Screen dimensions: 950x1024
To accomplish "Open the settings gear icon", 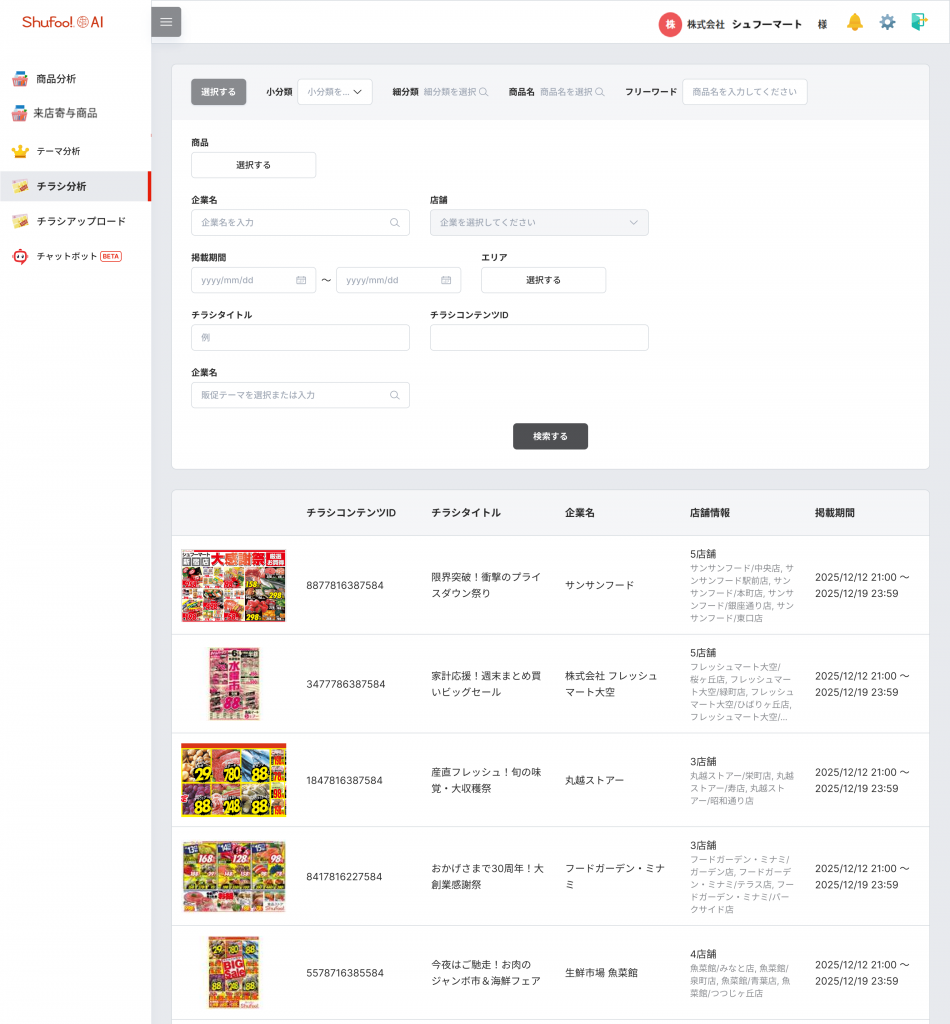I will coord(887,22).
